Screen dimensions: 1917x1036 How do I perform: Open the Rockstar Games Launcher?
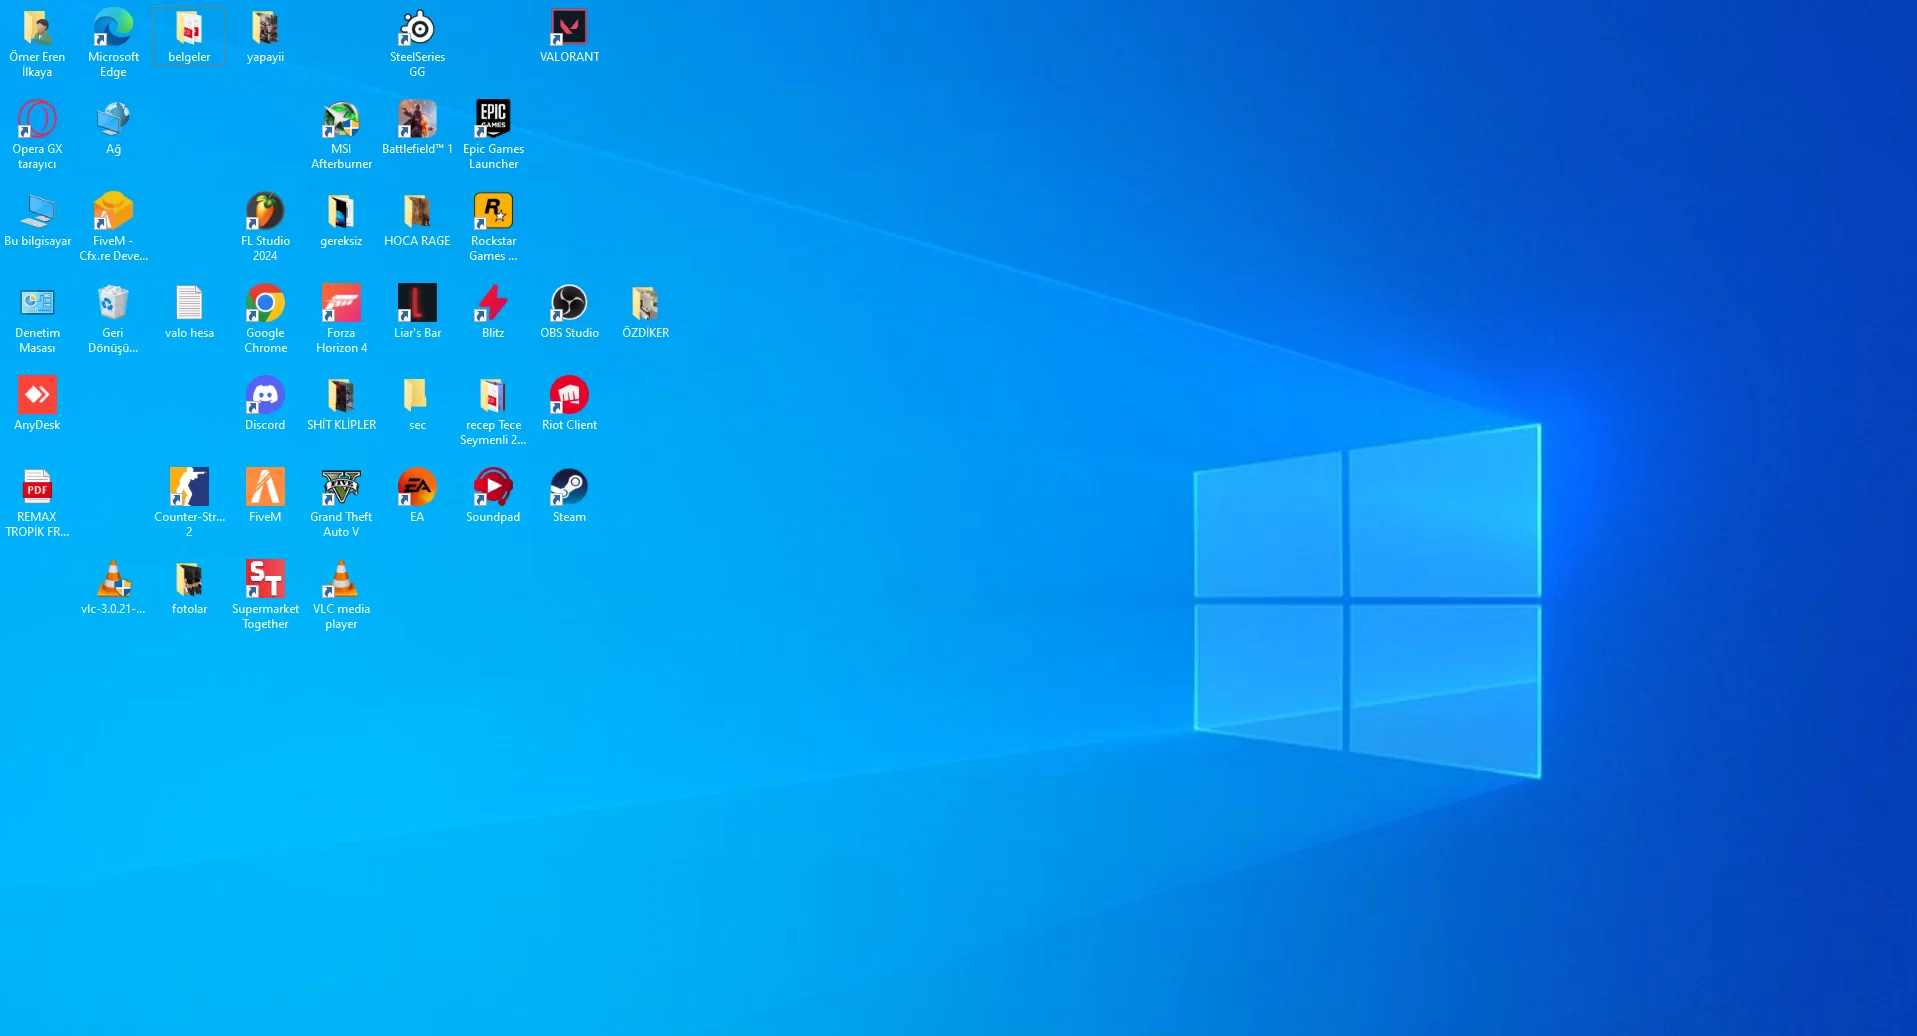point(493,211)
